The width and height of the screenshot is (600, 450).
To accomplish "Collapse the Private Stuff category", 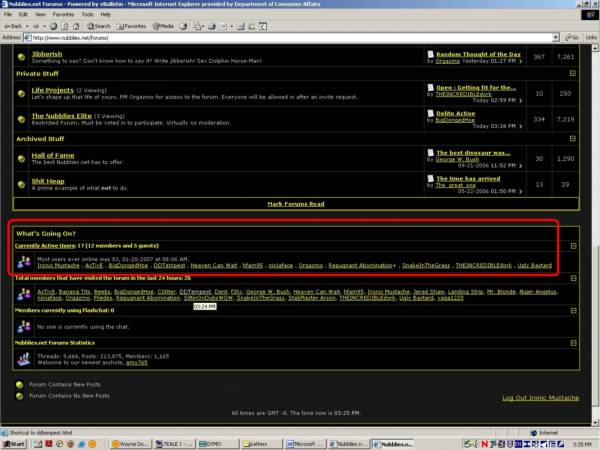I will point(573,73).
